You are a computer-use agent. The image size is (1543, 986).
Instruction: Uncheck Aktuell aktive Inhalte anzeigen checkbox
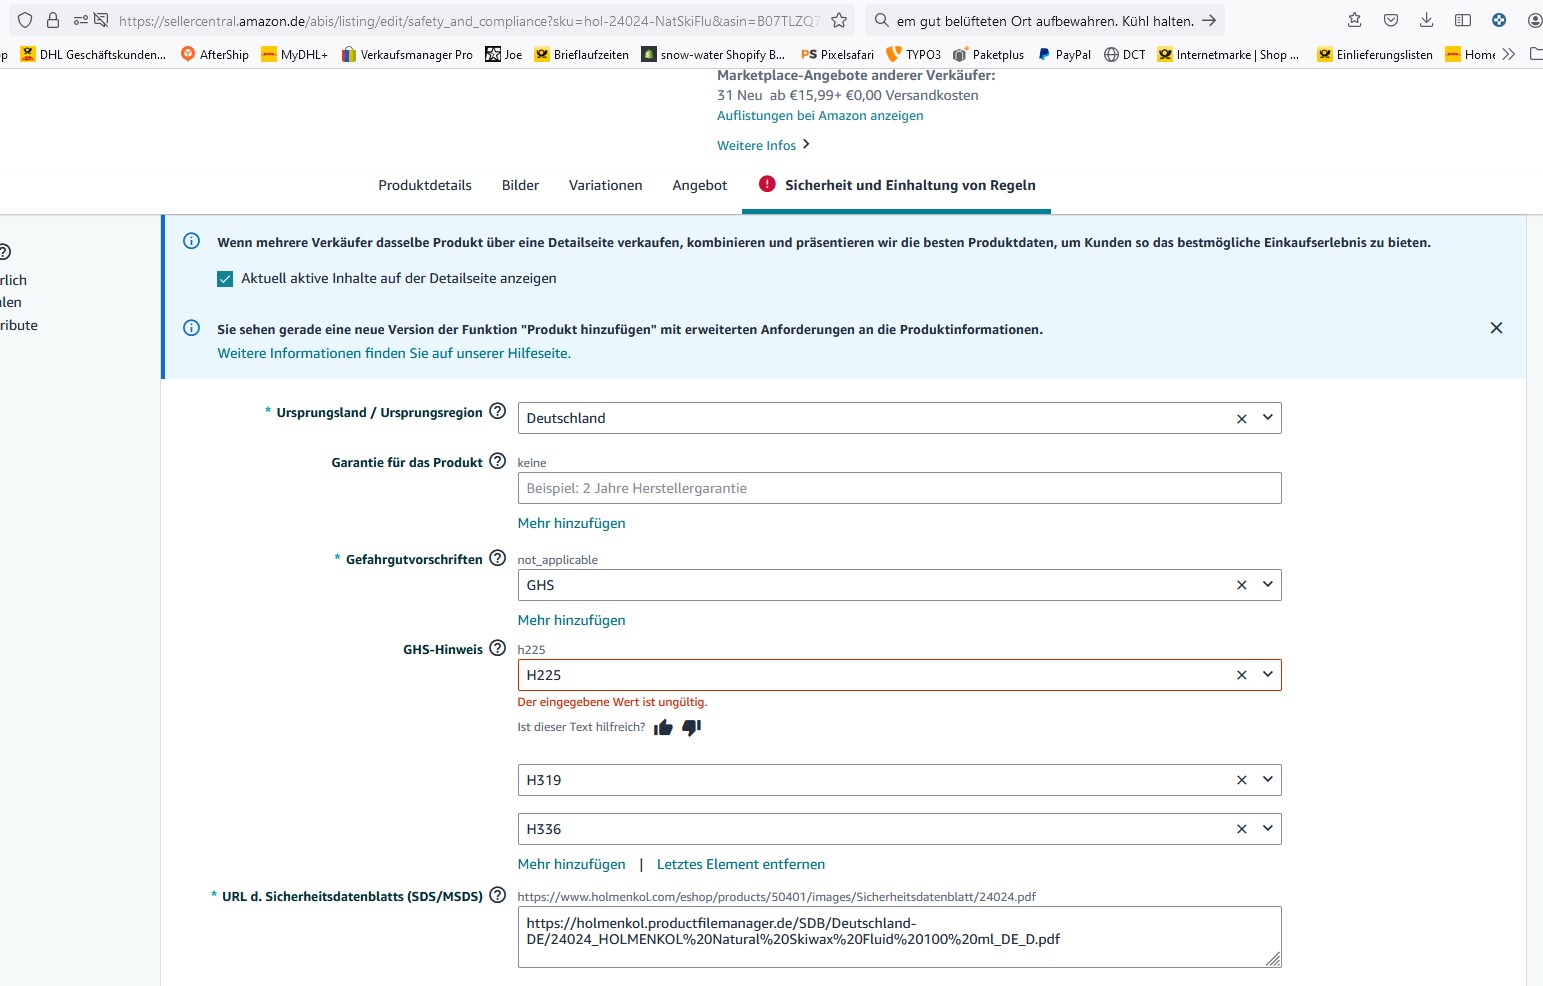225,279
